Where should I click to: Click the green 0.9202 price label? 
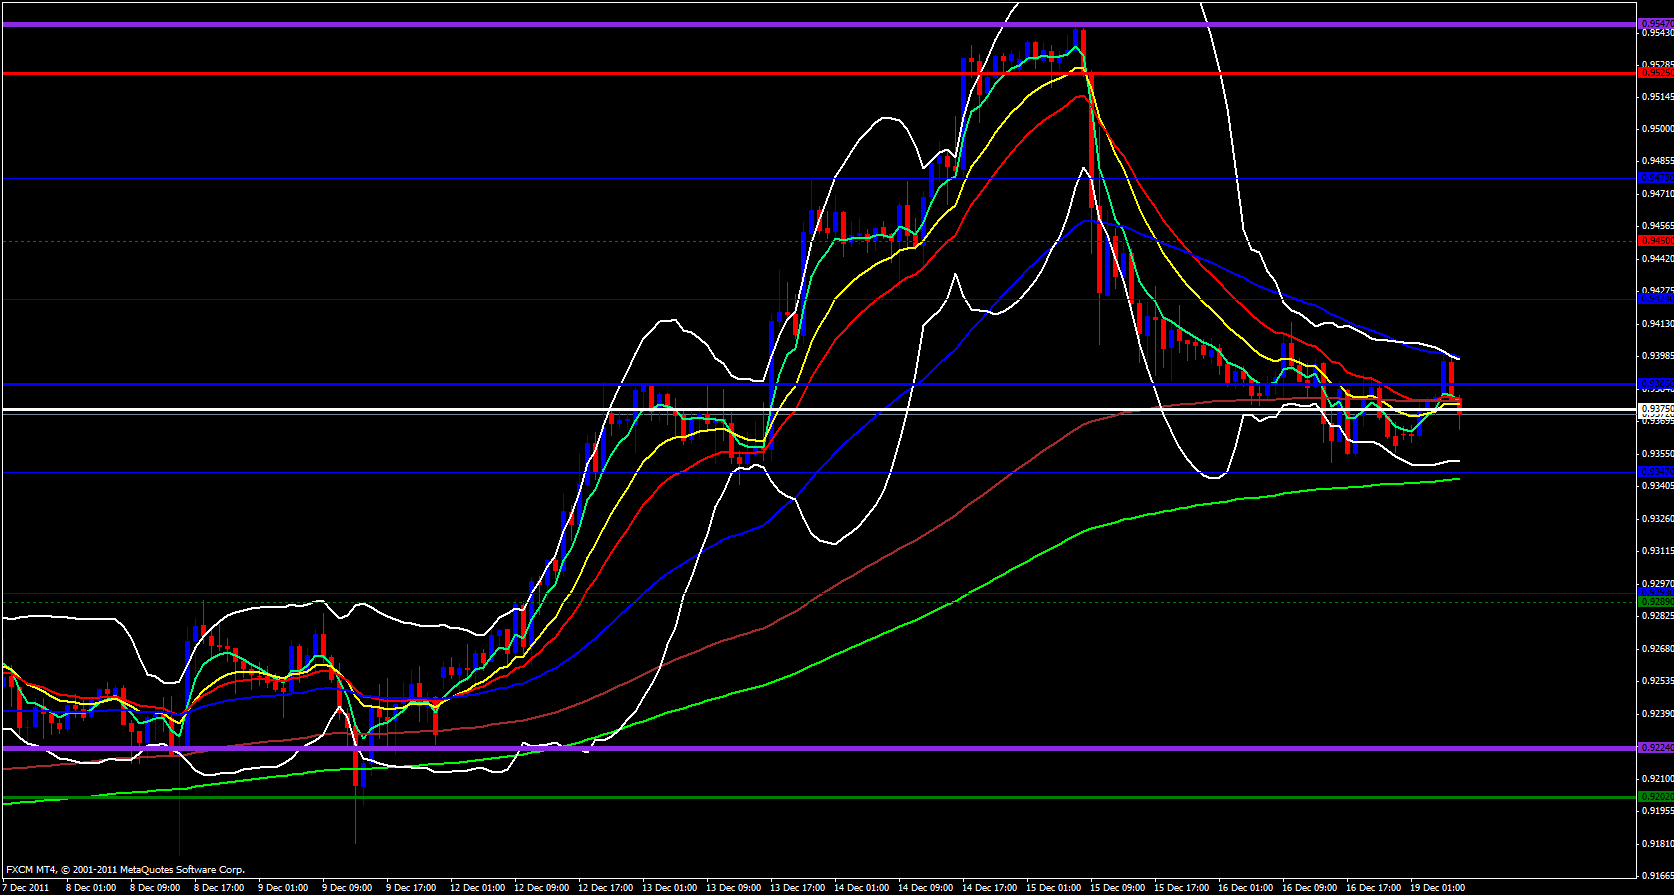click(x=1656, y=797)
